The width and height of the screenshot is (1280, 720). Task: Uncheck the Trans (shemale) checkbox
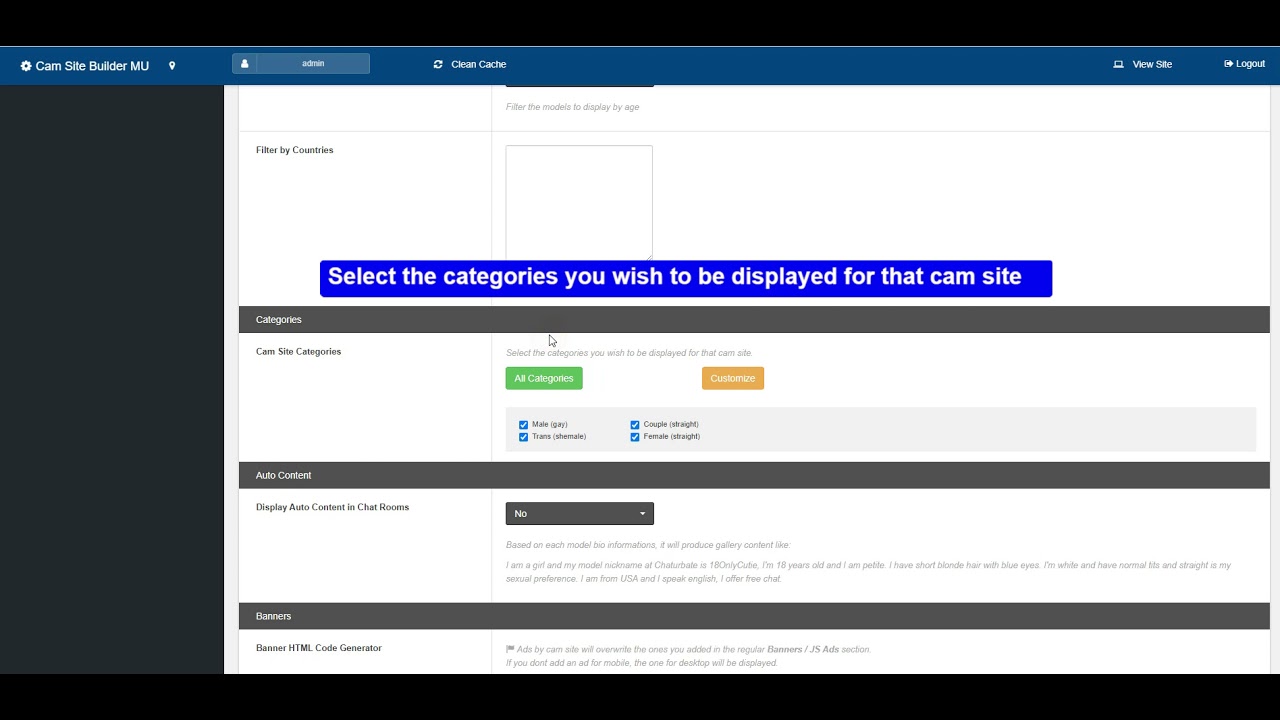[x=523, y=437]
